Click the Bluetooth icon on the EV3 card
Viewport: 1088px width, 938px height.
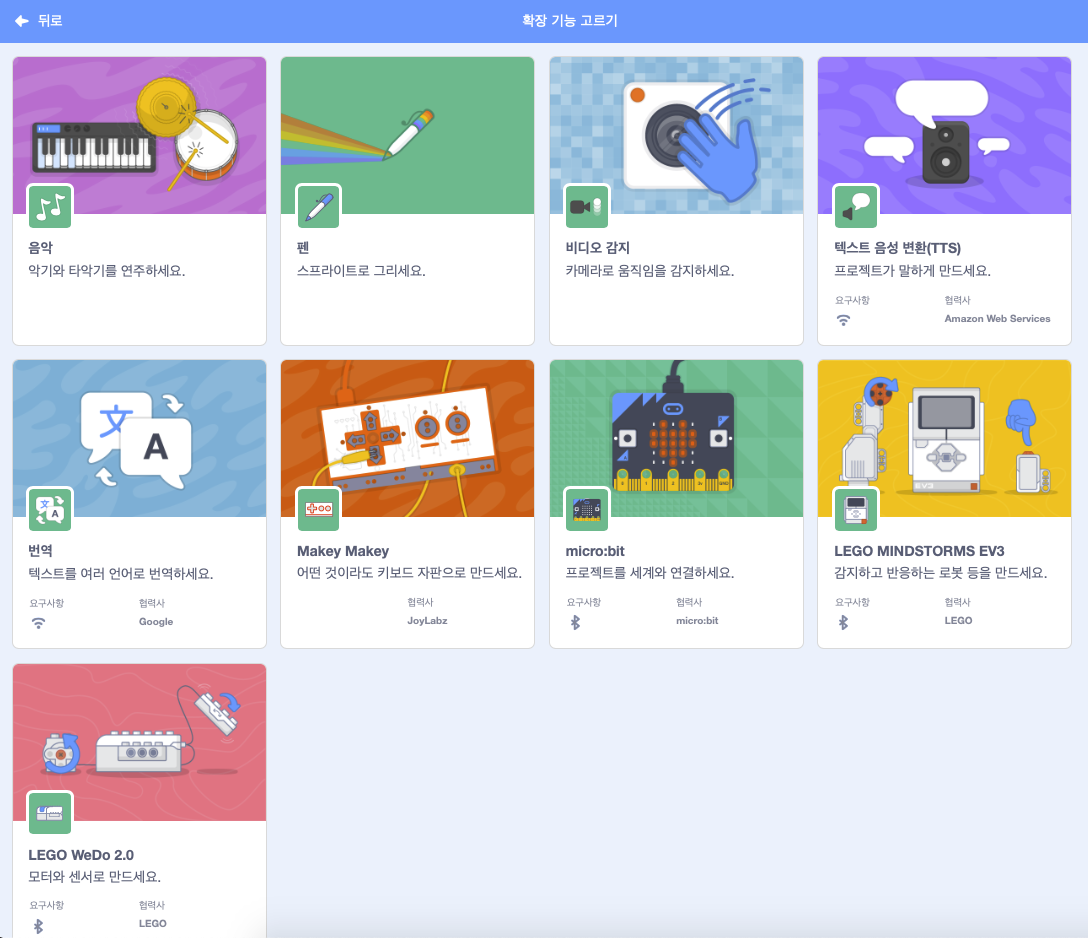[844, 622]
